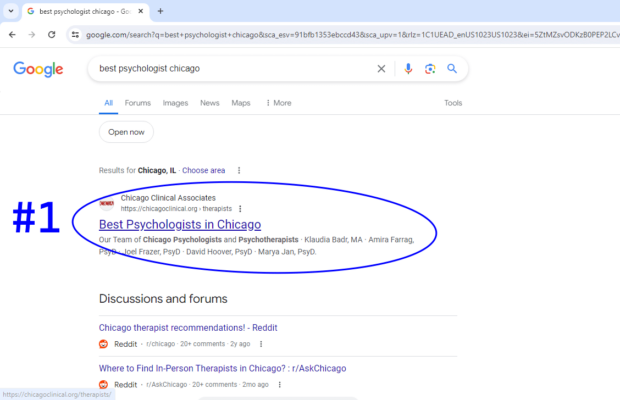Click the magnifying glass search button

[x=452, y=69]
